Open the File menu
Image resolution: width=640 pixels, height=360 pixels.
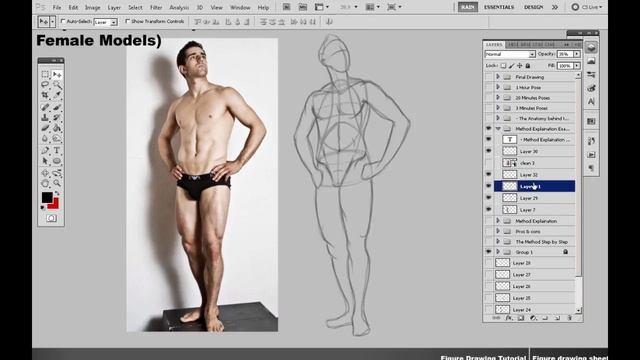click(x=57, y=7)
